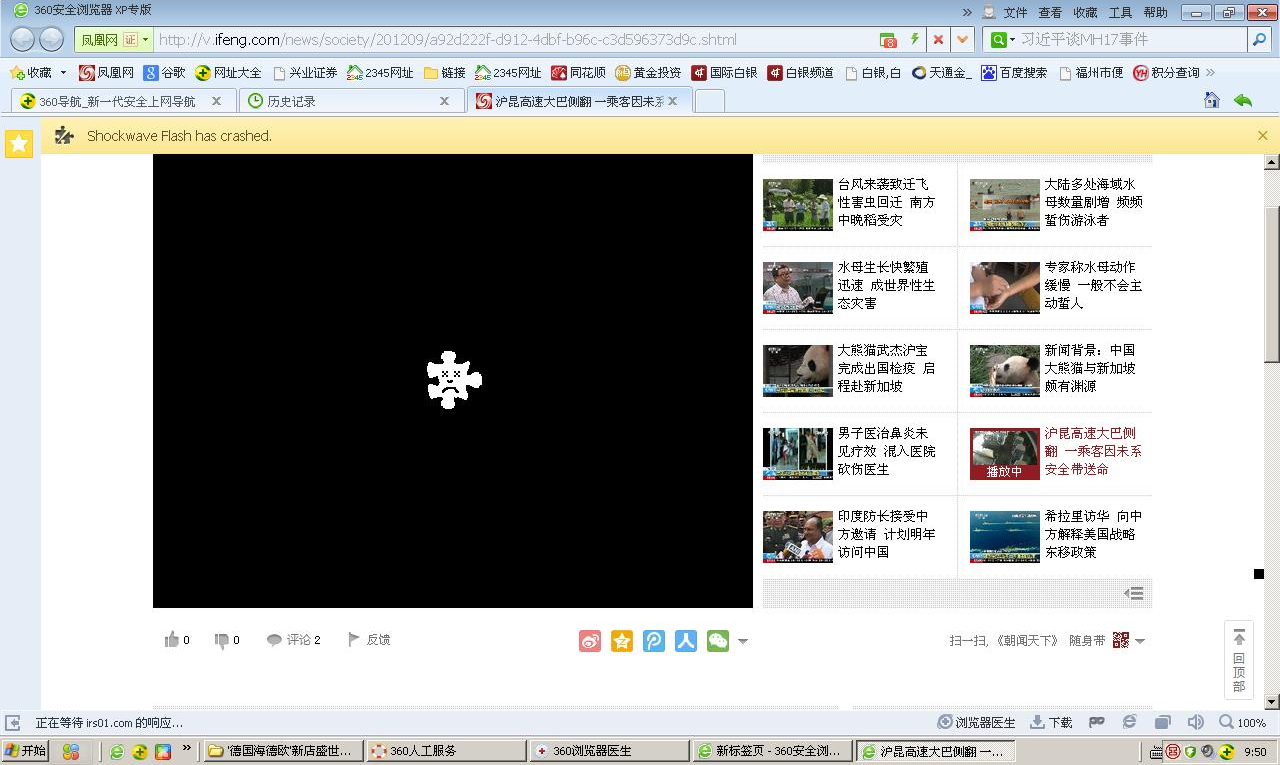Click the status bar sidebar toggle icon
This screenshot has width=1280, height=765.
pos(13,722)
